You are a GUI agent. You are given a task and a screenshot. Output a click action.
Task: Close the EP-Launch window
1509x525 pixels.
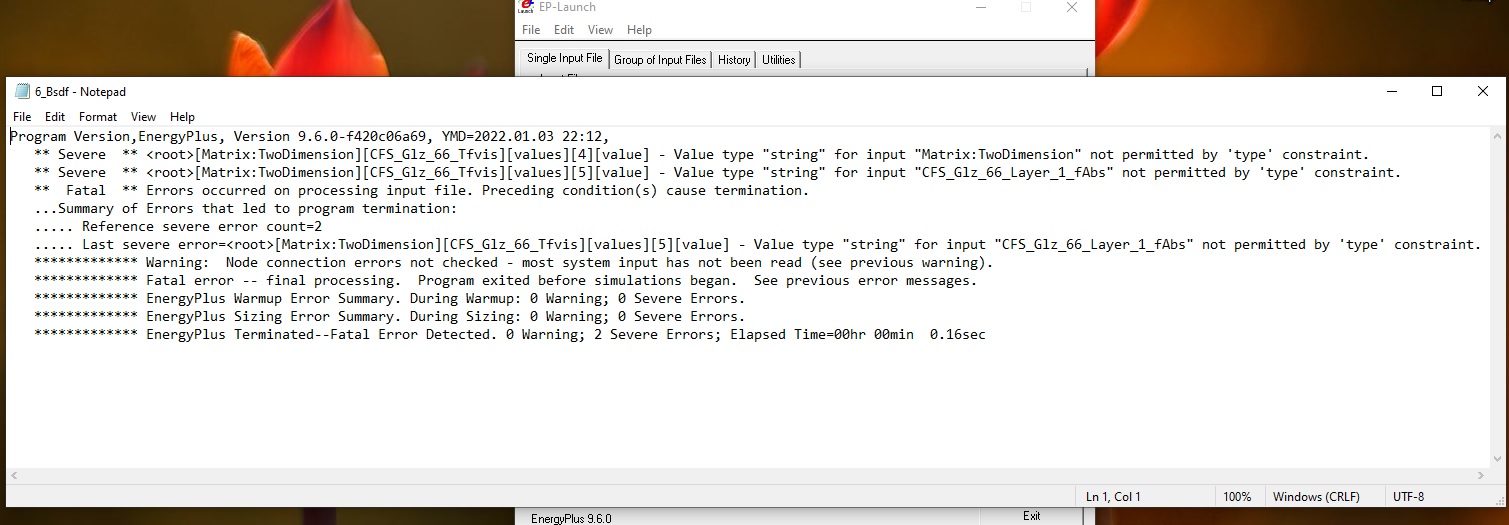tap(1071, 8)
